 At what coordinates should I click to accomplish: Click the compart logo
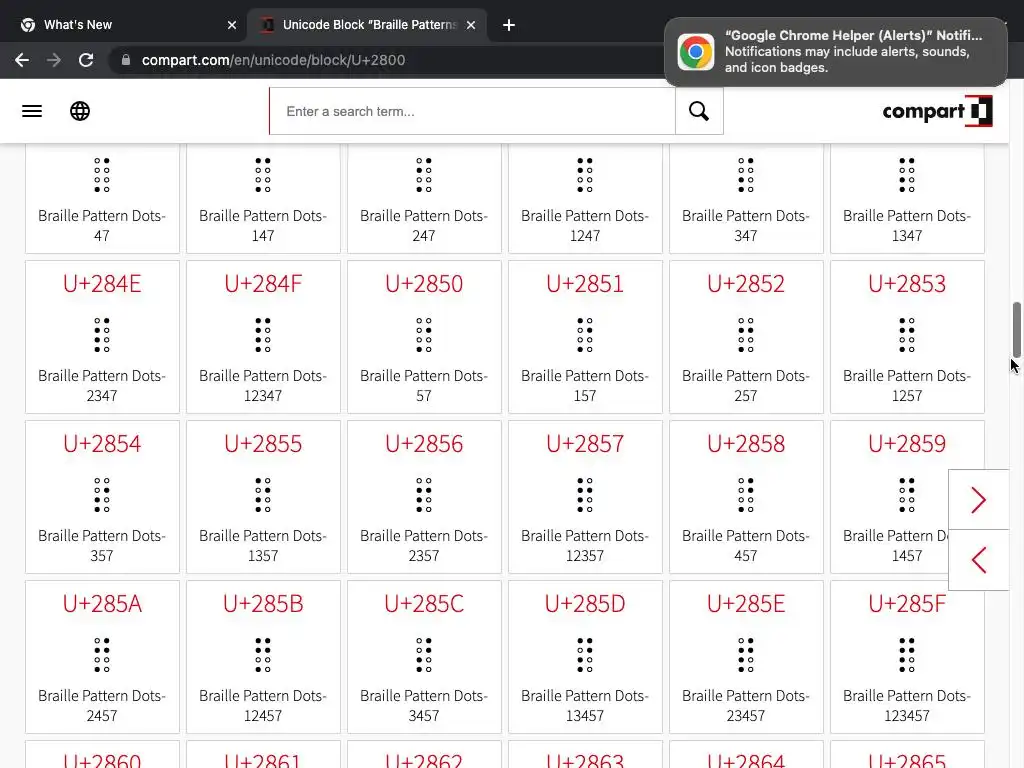pos(937,111)
